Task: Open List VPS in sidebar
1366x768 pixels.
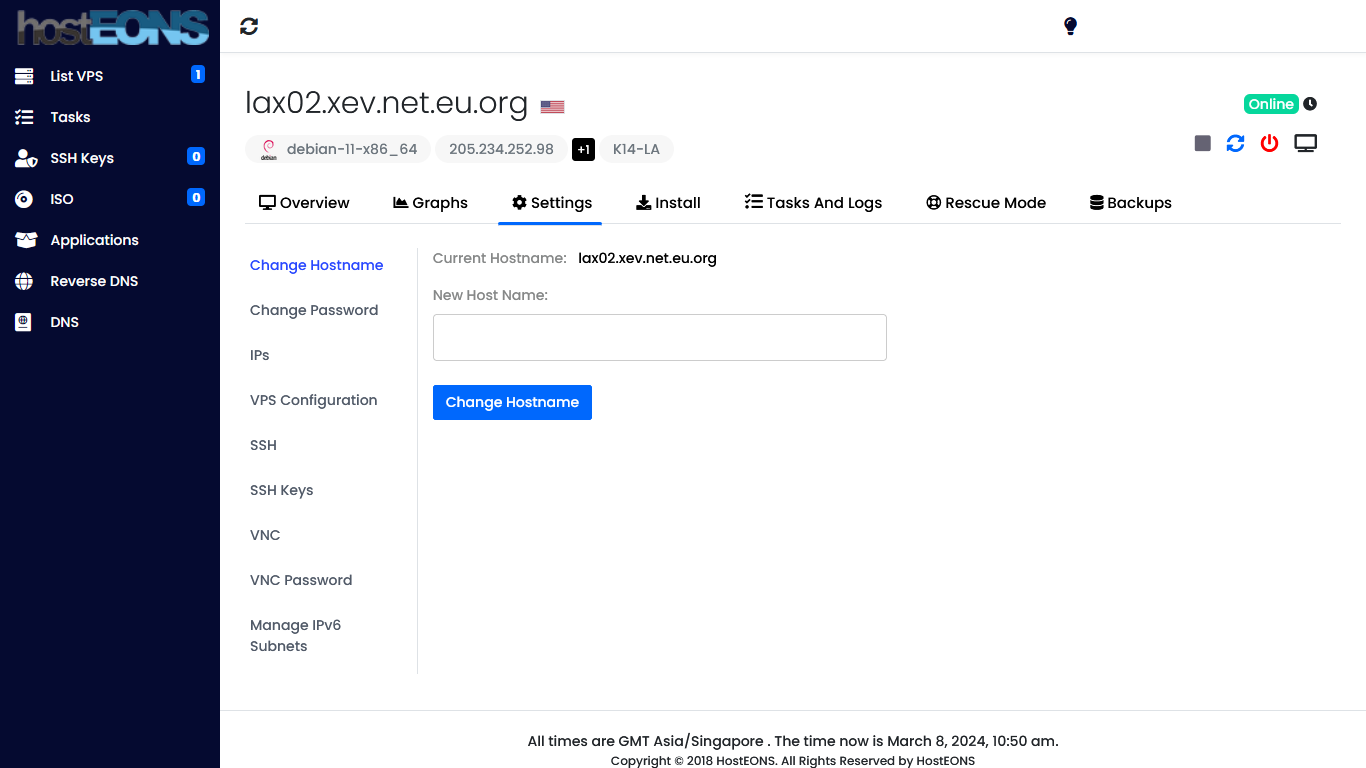Action: pyautogui.click(x=77, y=76)
